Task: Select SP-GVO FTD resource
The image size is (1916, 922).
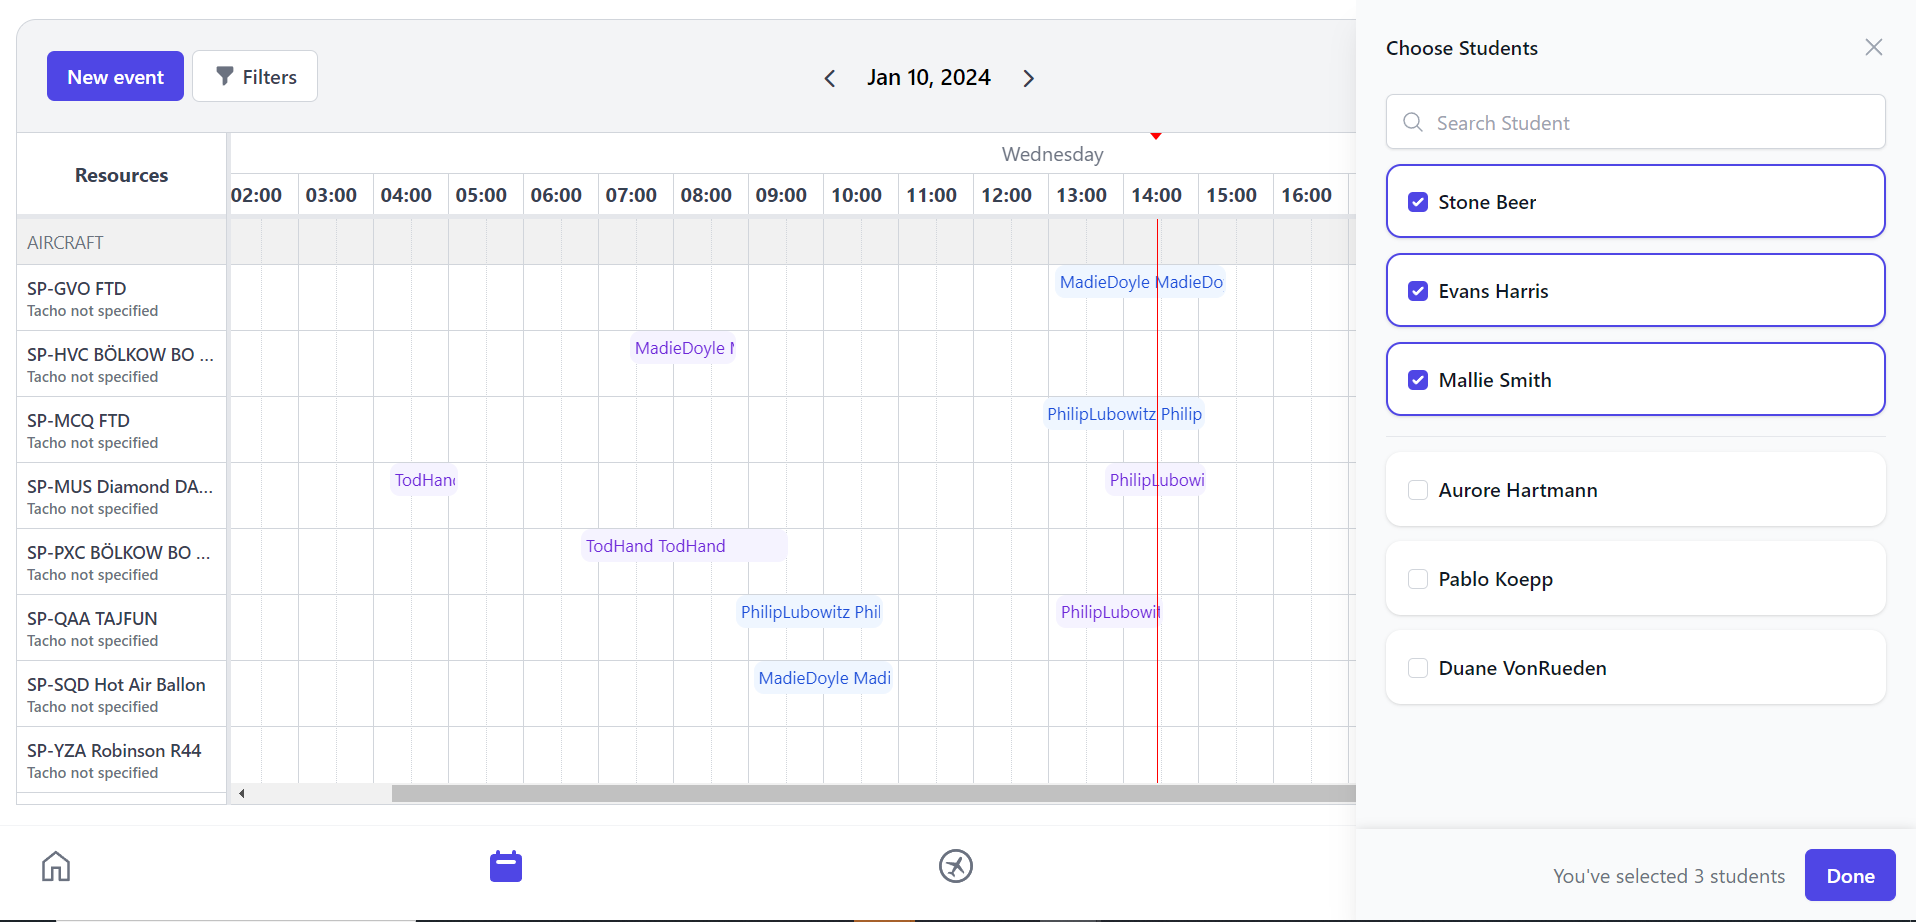Action: [121, 298]
